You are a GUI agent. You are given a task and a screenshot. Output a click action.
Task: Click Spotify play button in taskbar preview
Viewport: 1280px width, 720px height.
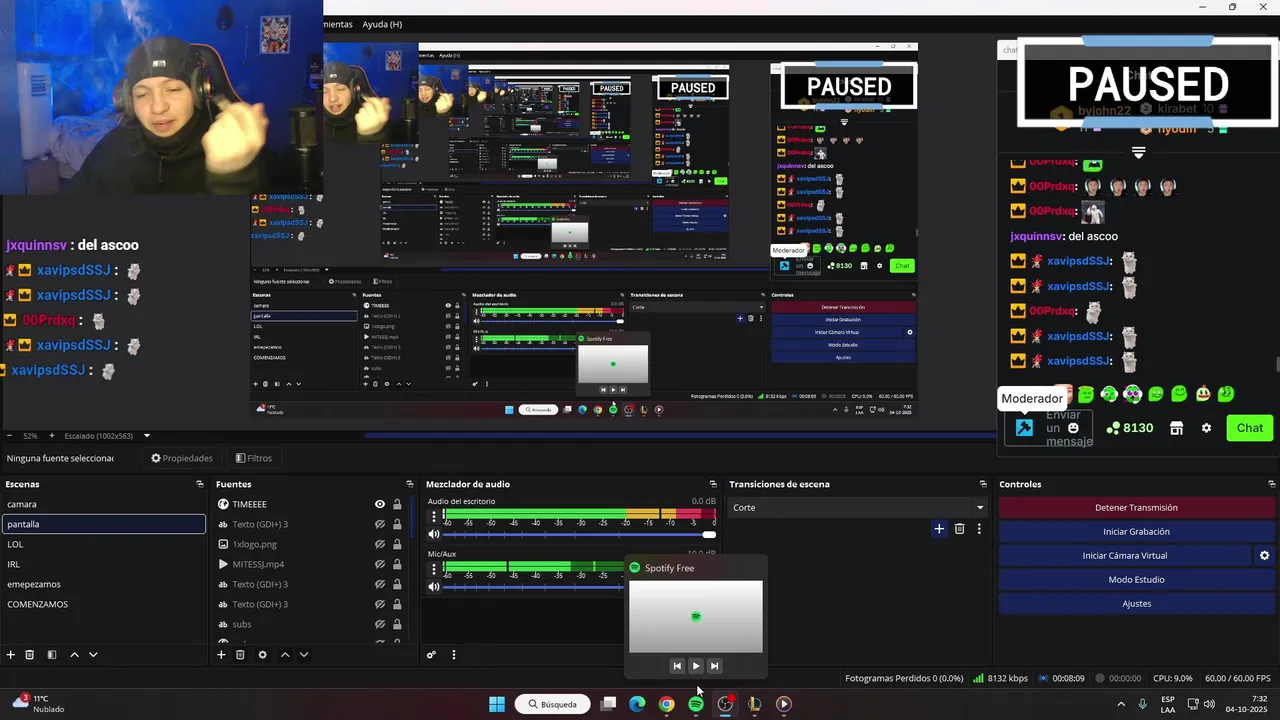tap(696, 666)
